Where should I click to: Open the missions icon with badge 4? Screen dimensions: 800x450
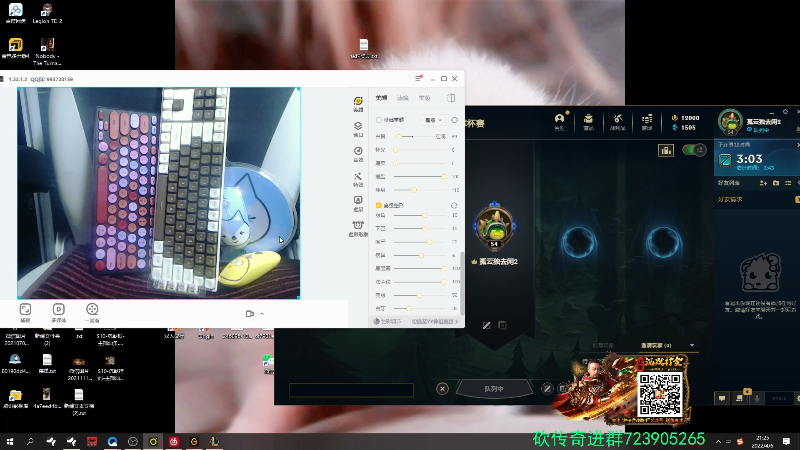[x=740, y=397]
